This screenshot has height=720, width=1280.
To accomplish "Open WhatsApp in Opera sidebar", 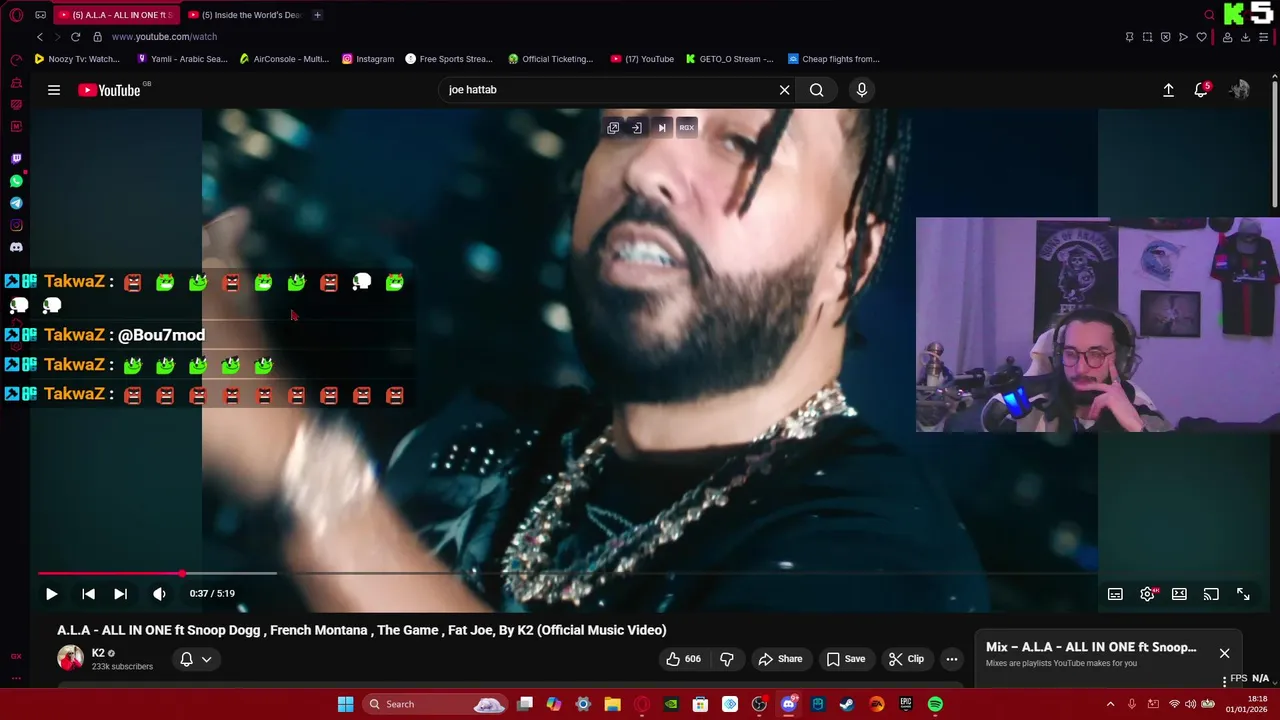I will tap(16, 181).
